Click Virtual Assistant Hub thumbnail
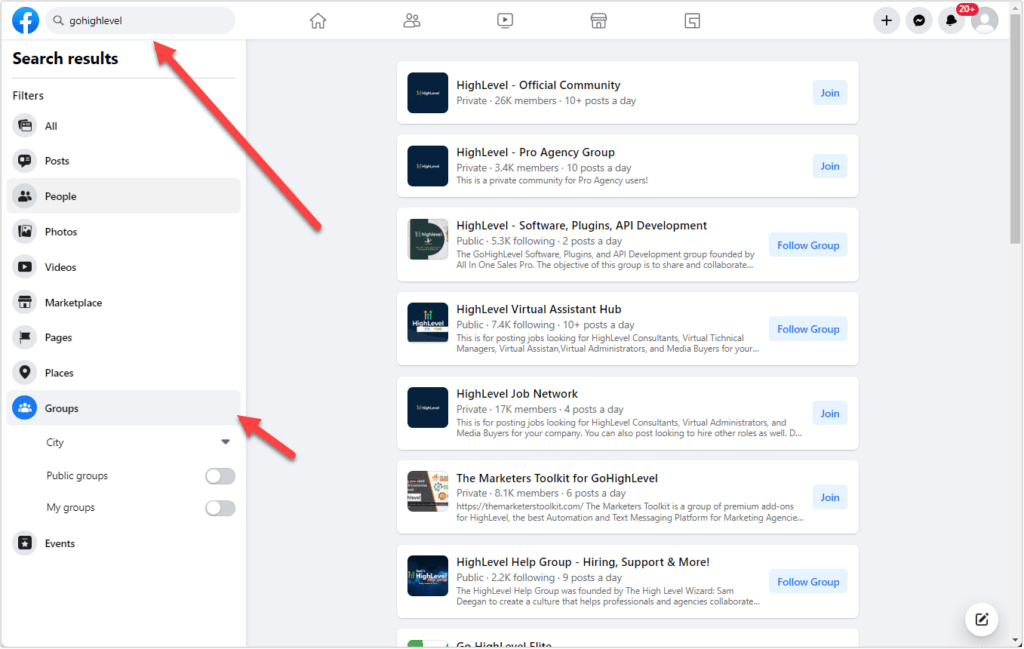Screen dimensions: 1024x649 pyautogui.click(x=428, y=323)
